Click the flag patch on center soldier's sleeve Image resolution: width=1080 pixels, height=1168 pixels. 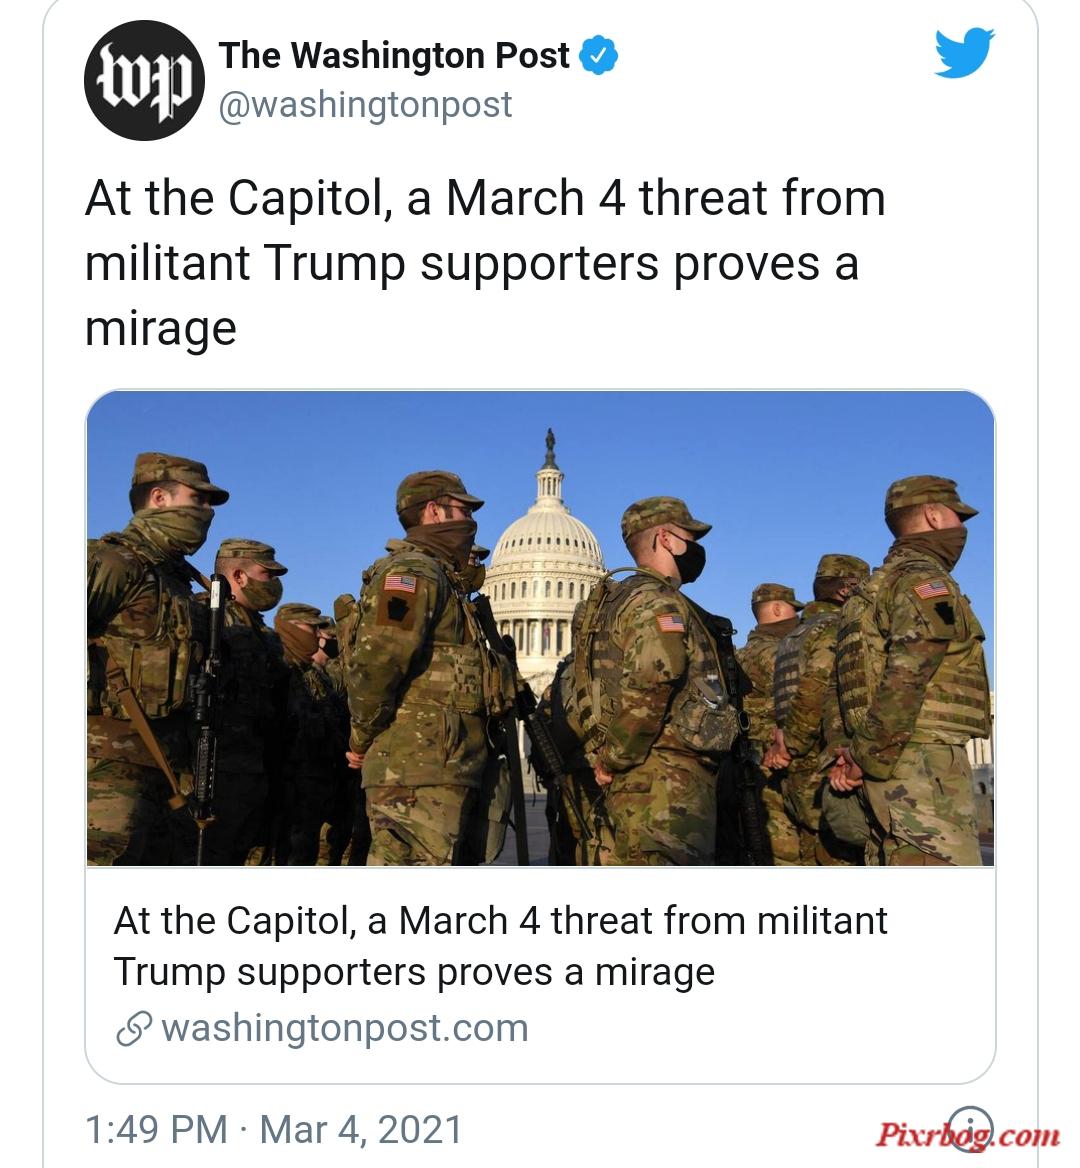(400, 582)
